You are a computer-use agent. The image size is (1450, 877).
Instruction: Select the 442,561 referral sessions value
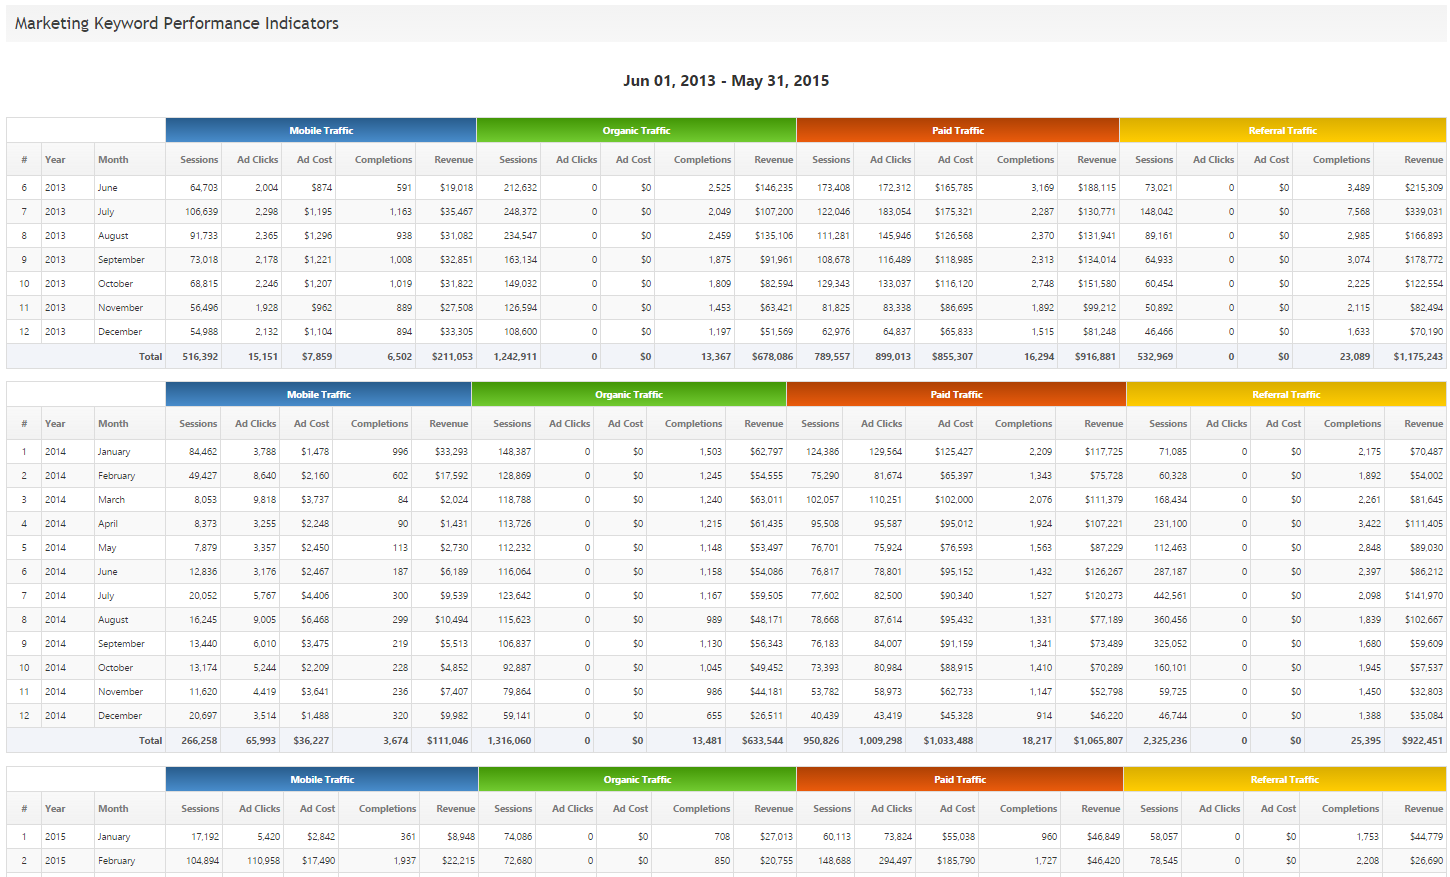pyautogui.click(x=1170, y=596)
